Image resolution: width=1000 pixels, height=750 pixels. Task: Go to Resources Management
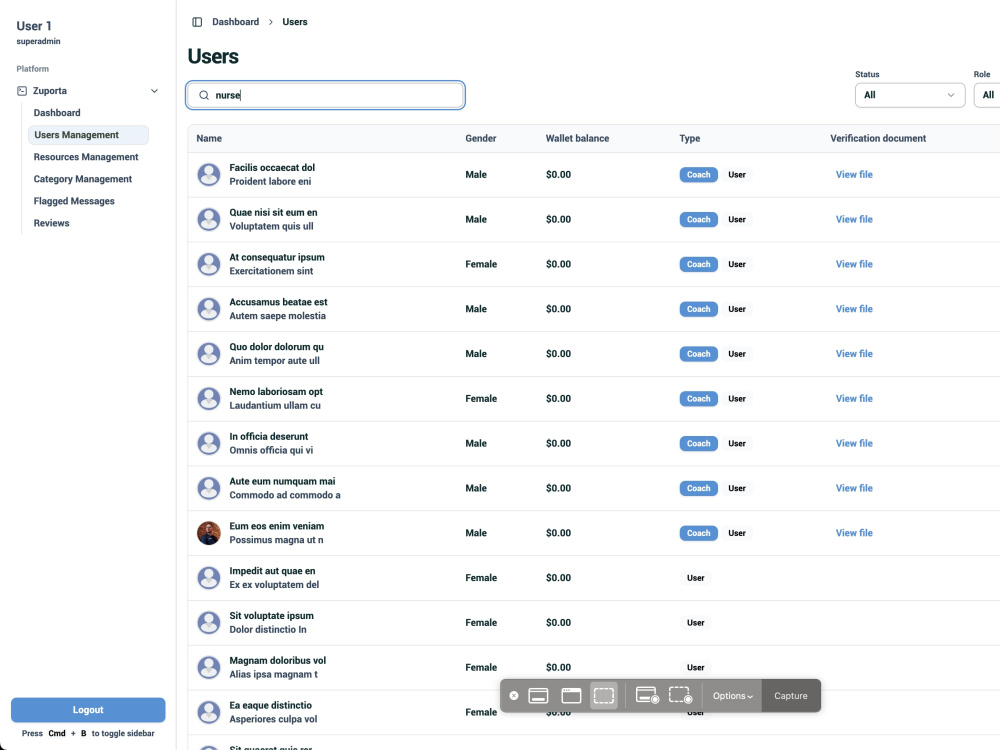[x=86, y=157]
